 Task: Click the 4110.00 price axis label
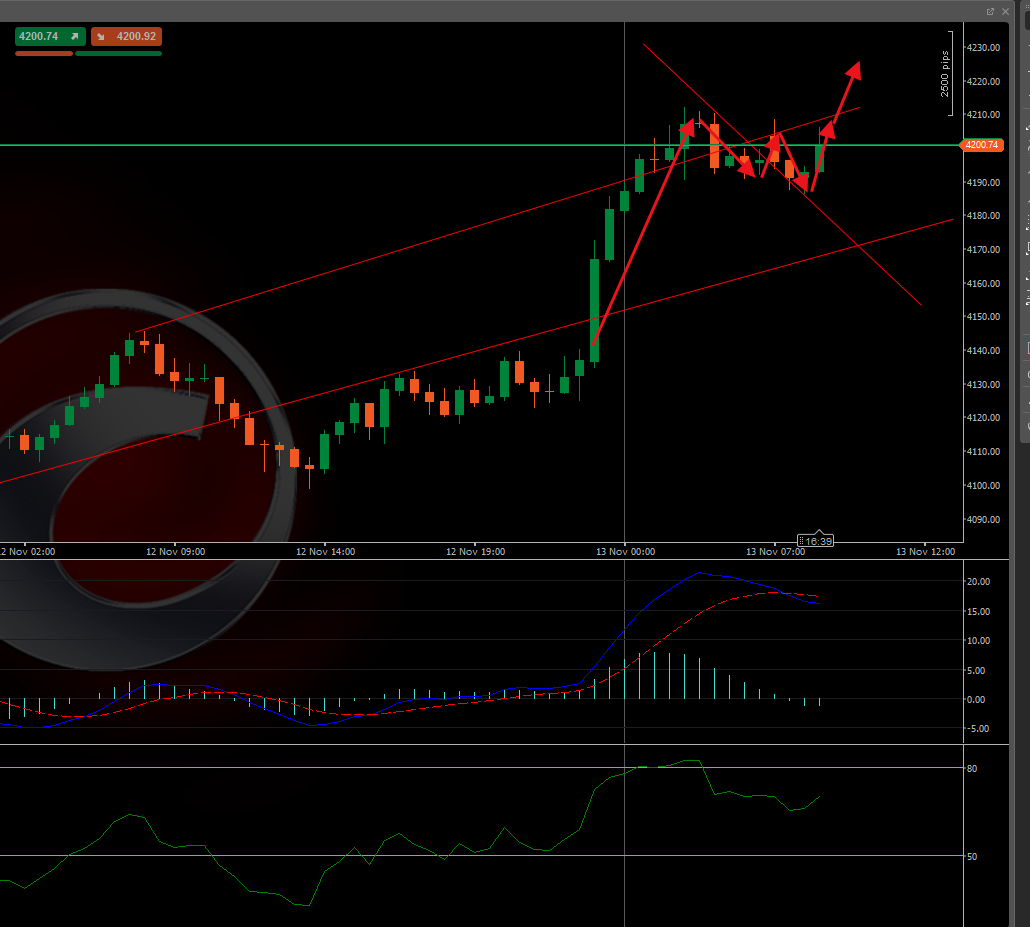point(983,452)
